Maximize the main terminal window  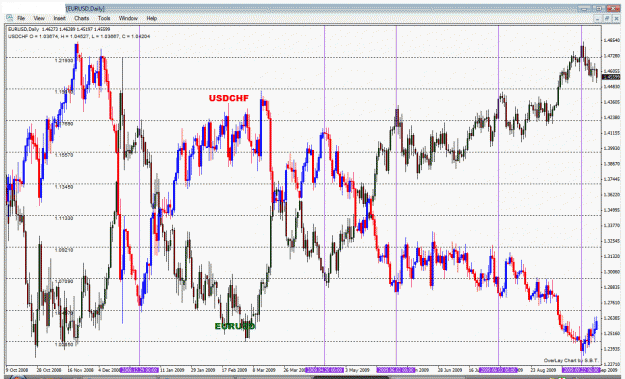[599, 8]
